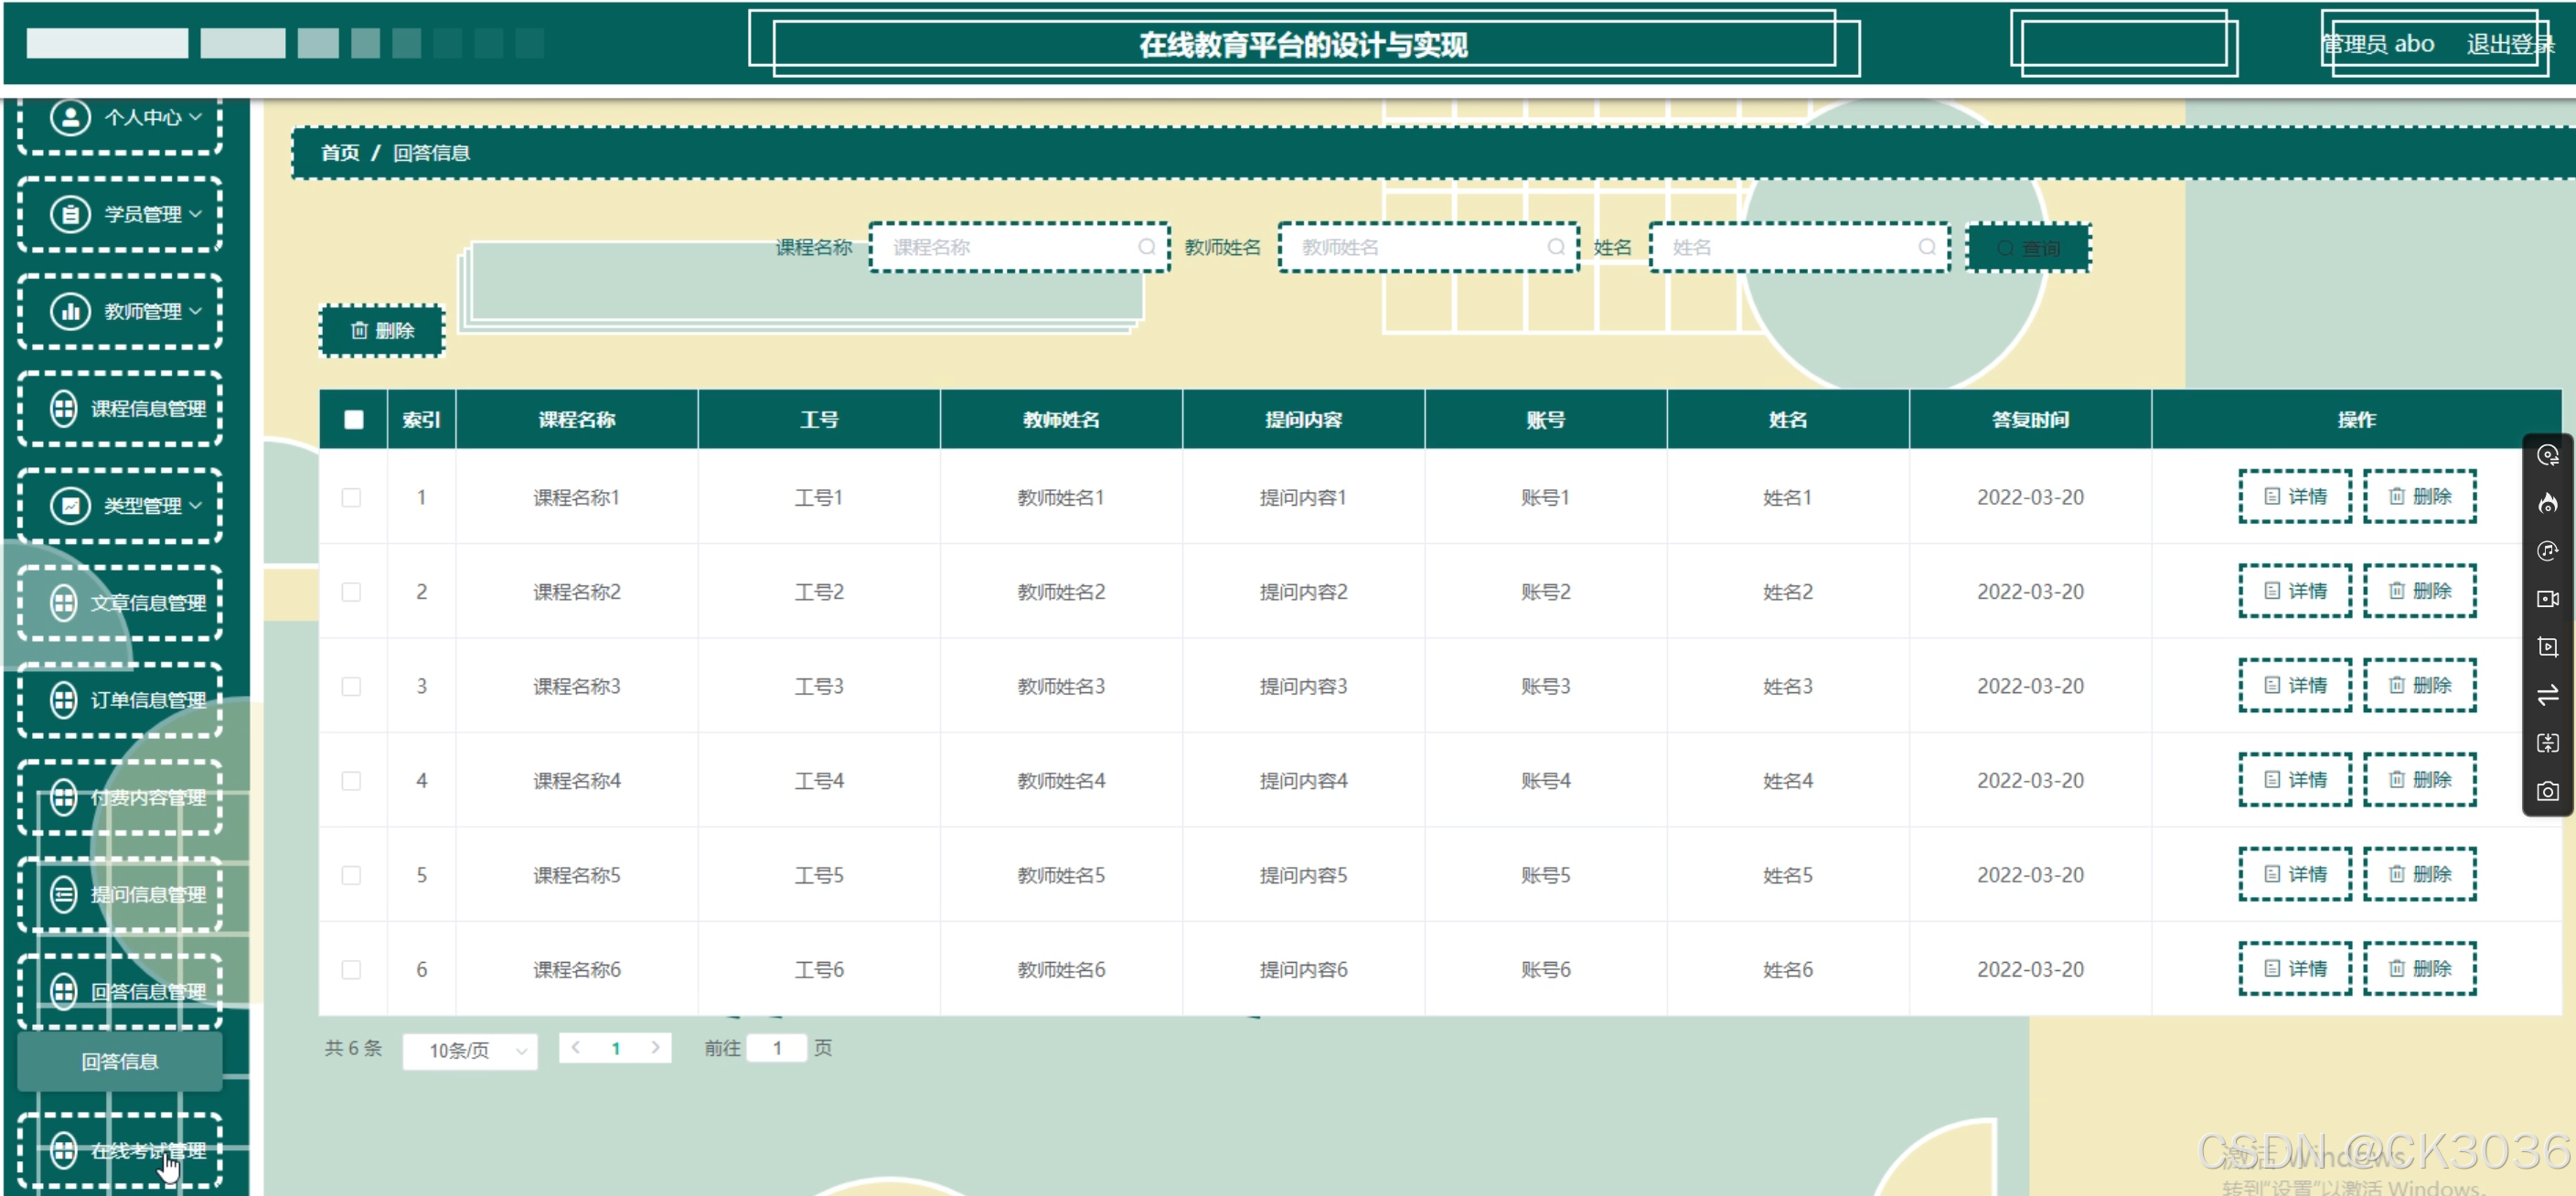Click the flame icon in right toolbar
The width and height of the screenshot is (2576, 1196).
click(x=2547, y=503)
